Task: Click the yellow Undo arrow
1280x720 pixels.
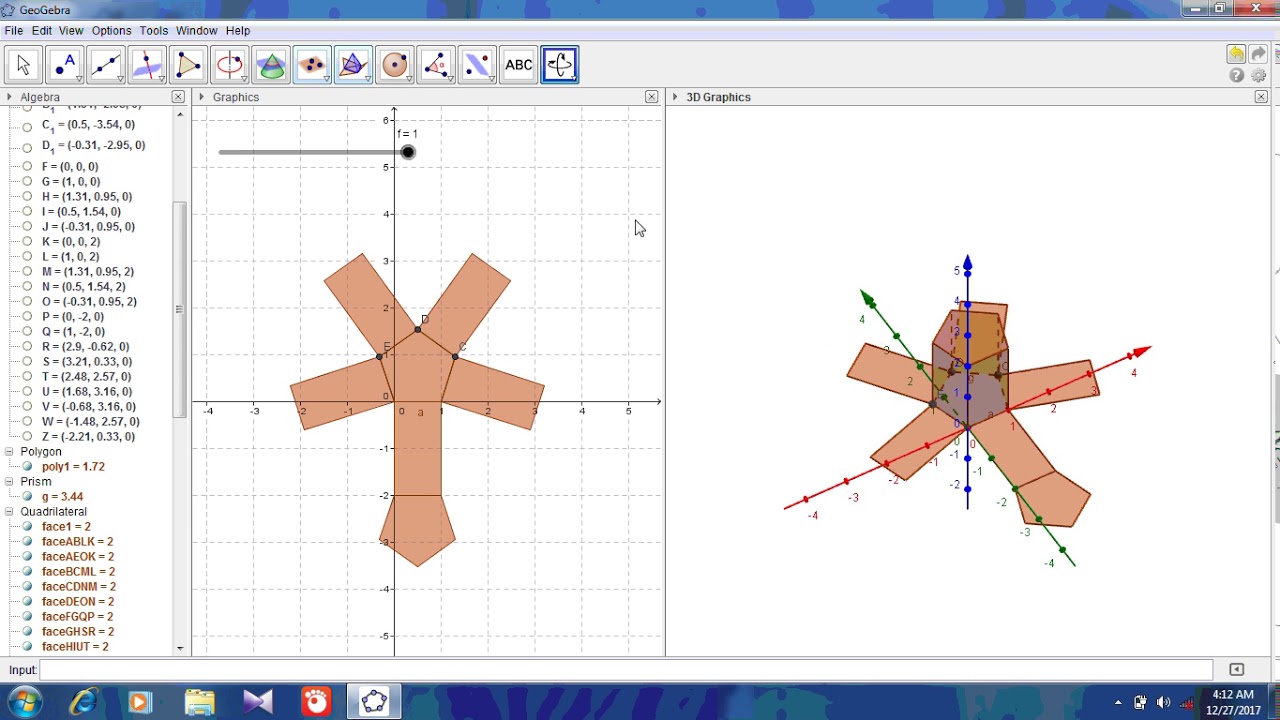Action: 1236,55
